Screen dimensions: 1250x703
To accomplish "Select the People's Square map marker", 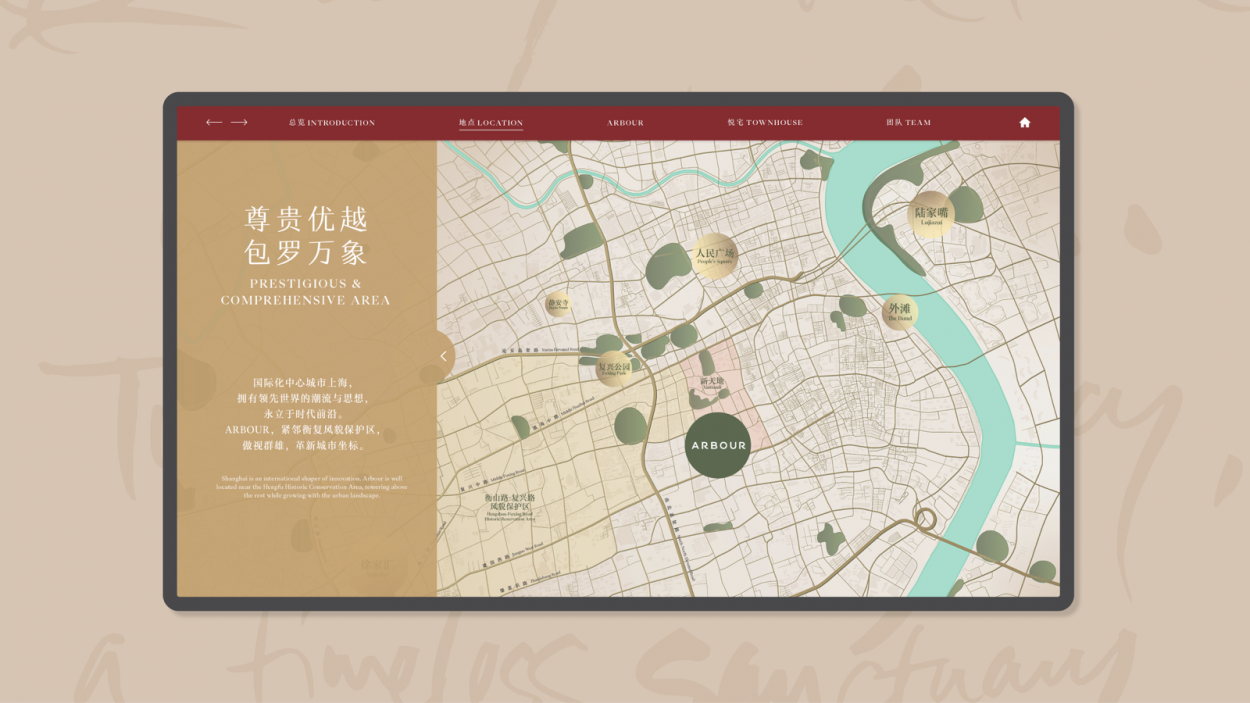I will pos(715,257).
